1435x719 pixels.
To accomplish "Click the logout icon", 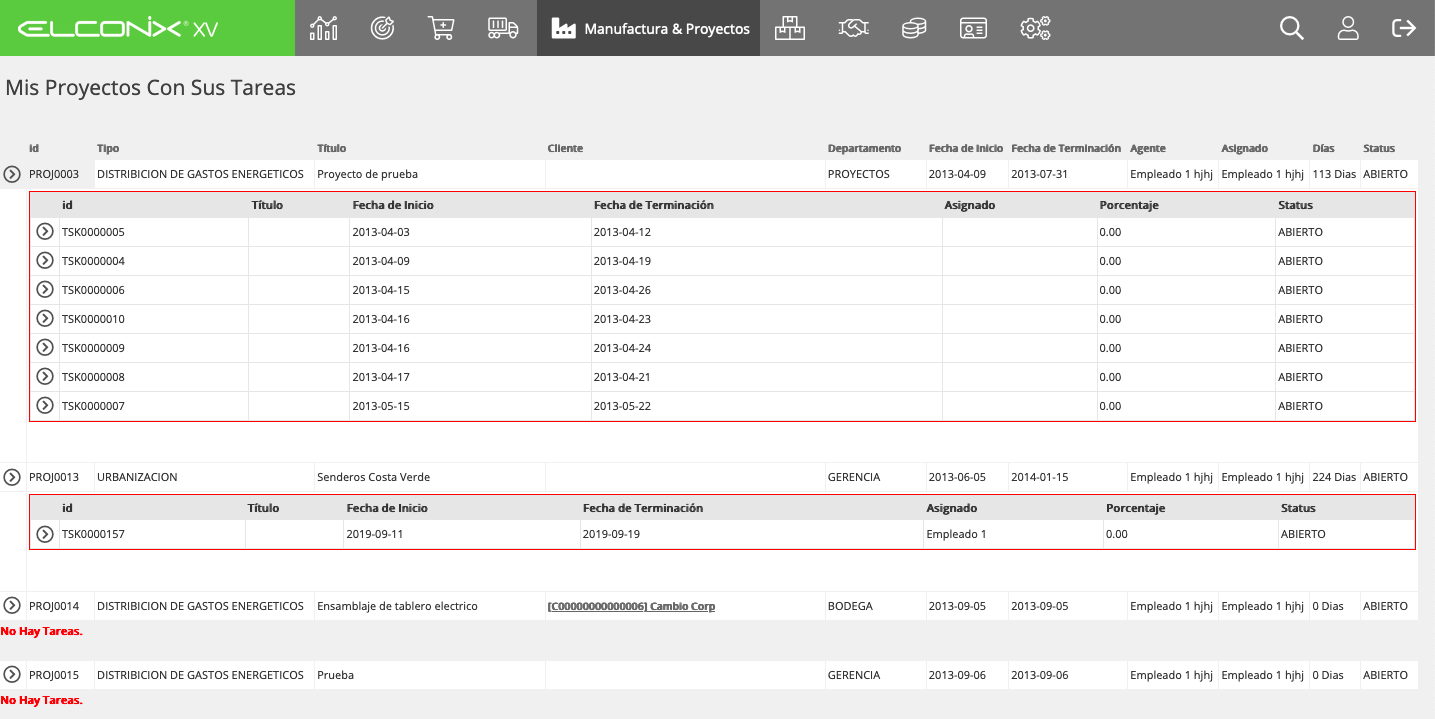I will [1404, 28].
